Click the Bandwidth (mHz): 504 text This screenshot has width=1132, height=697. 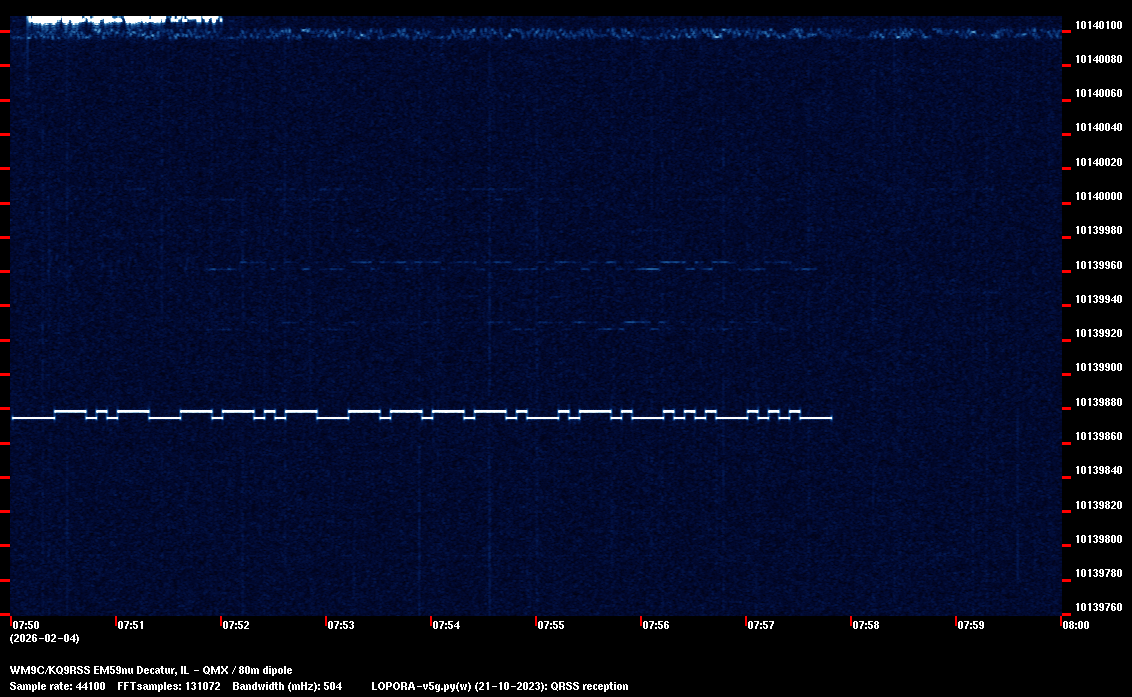click(x=287, y=686)
